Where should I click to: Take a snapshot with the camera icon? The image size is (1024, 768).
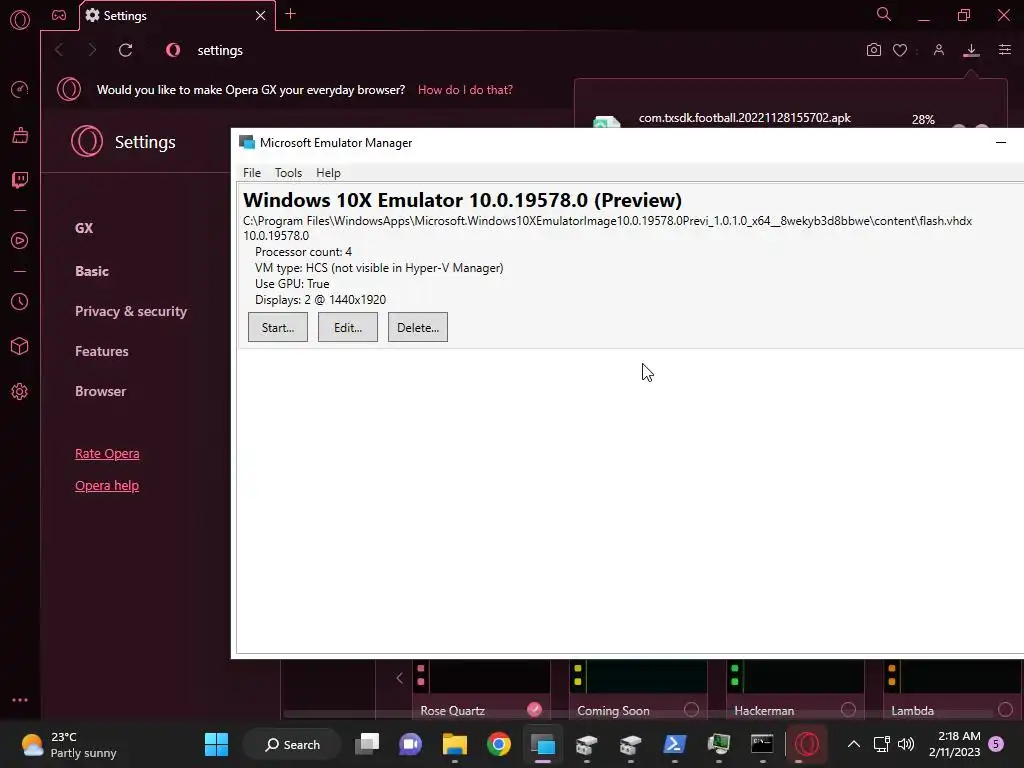click(873, 50)
